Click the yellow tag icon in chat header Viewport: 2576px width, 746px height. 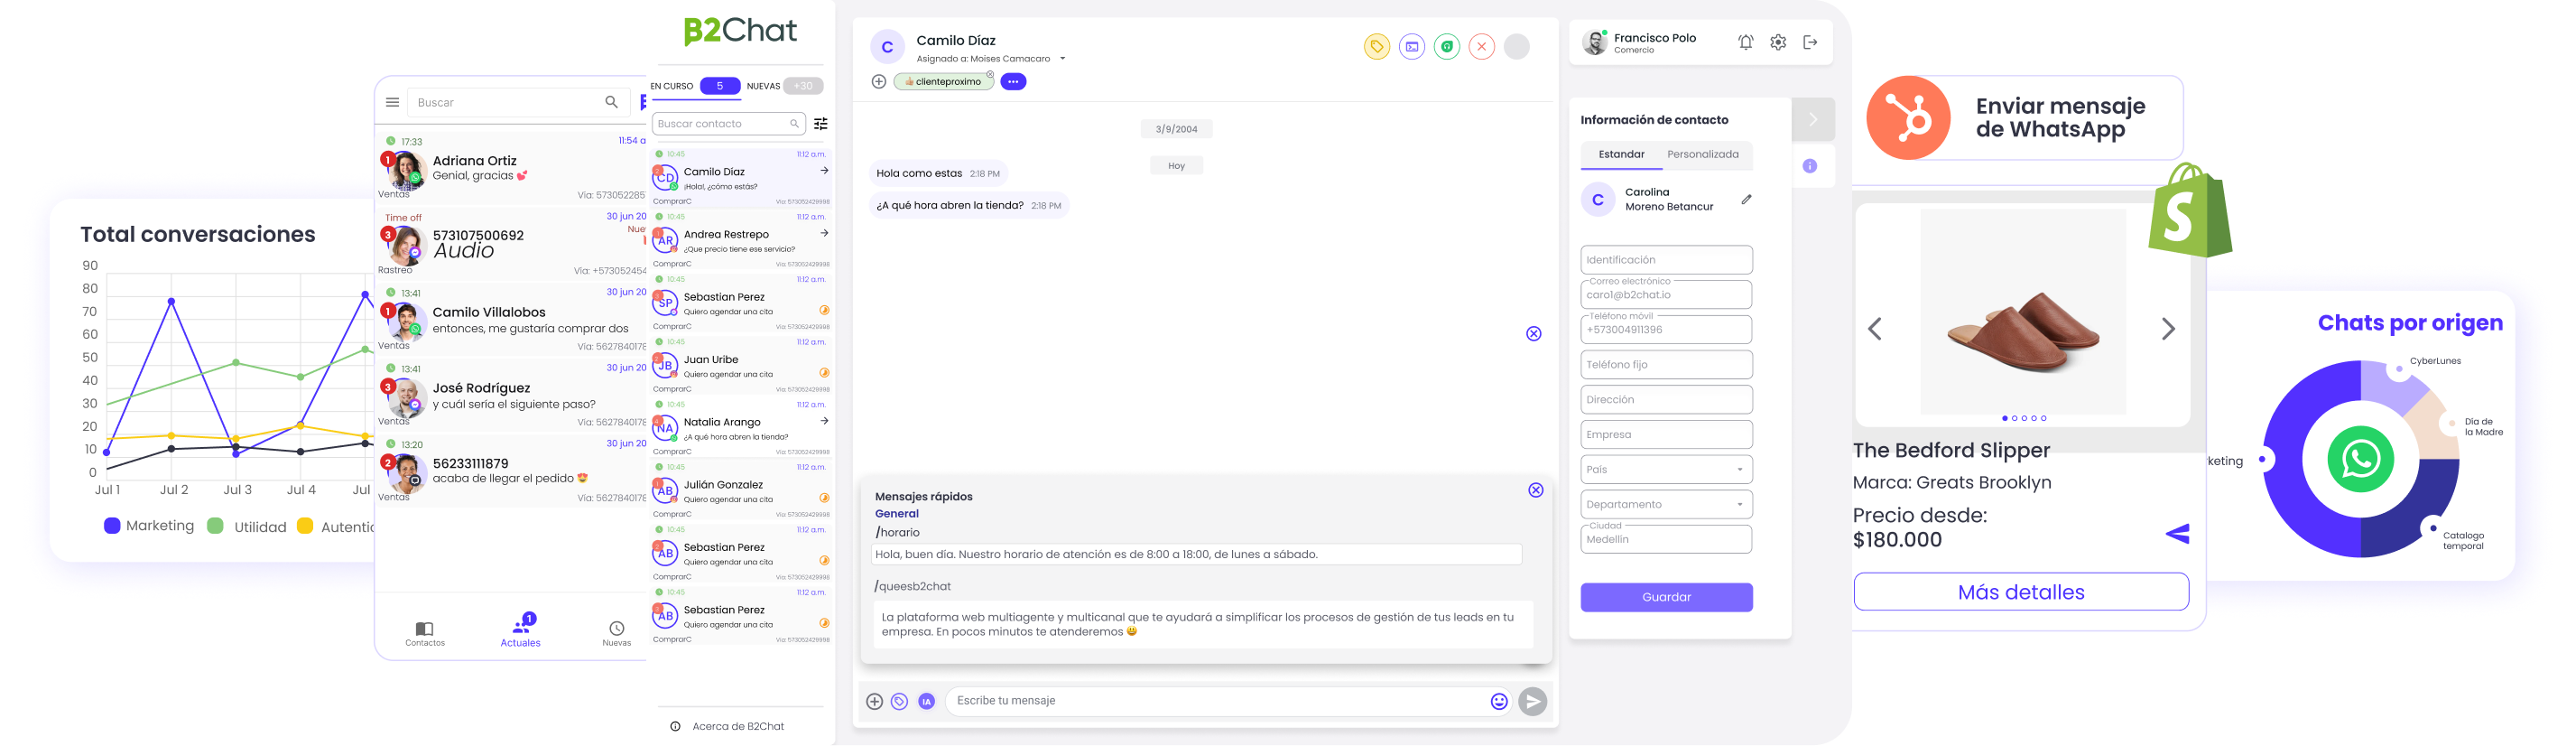[x=1376, y=46]
